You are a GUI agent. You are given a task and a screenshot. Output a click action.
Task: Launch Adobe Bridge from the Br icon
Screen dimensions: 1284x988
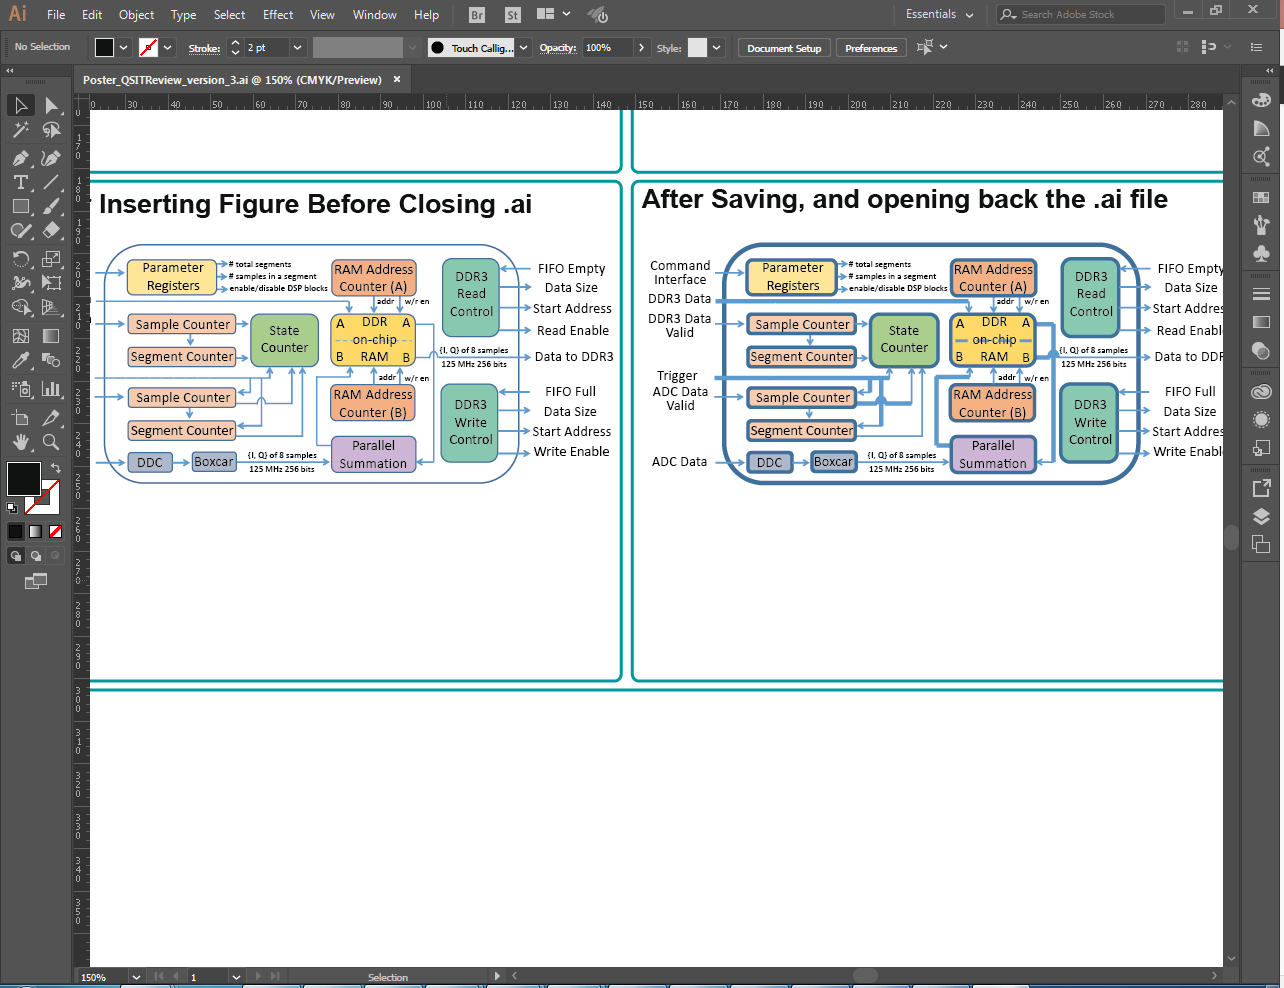coord(477,15)
